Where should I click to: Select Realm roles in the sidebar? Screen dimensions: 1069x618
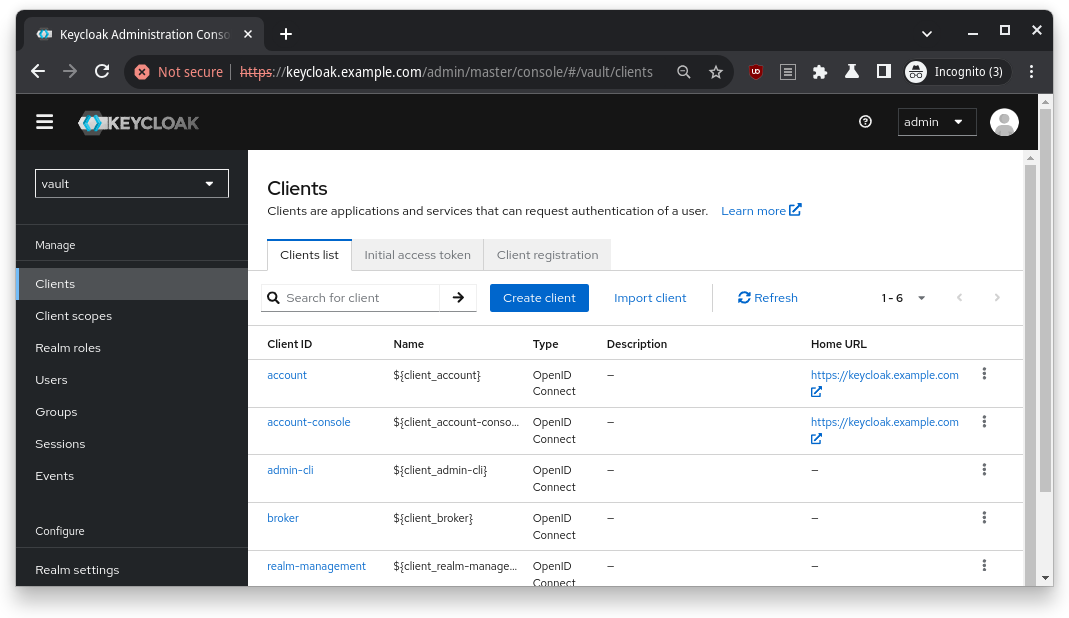click(x=132, y=348)
